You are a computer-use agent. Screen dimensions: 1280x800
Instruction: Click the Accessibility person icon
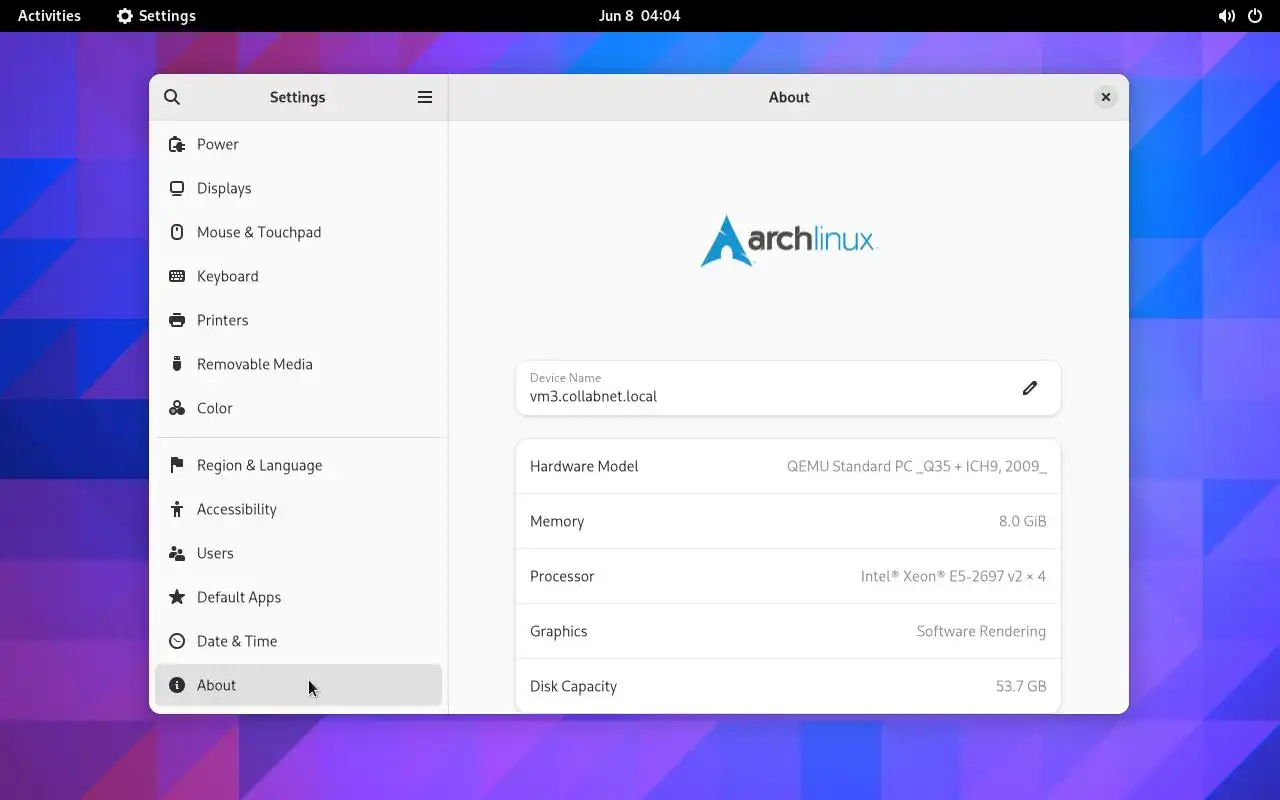point(177,509)
